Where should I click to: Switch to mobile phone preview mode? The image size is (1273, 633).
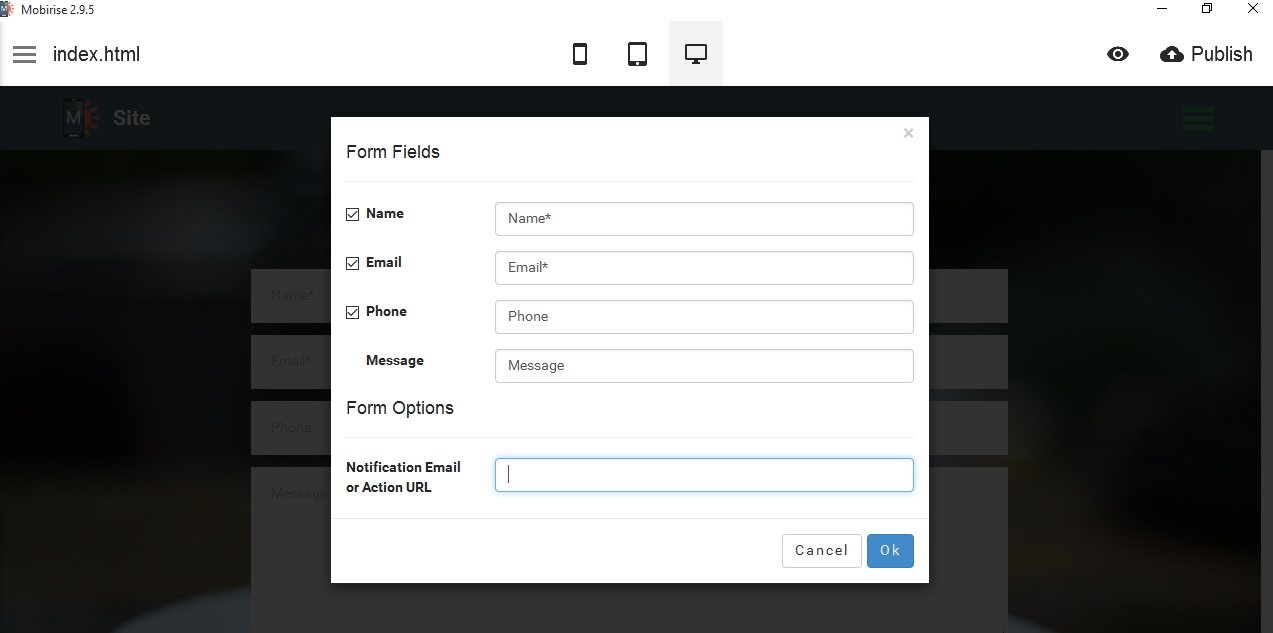coord(580,54)
